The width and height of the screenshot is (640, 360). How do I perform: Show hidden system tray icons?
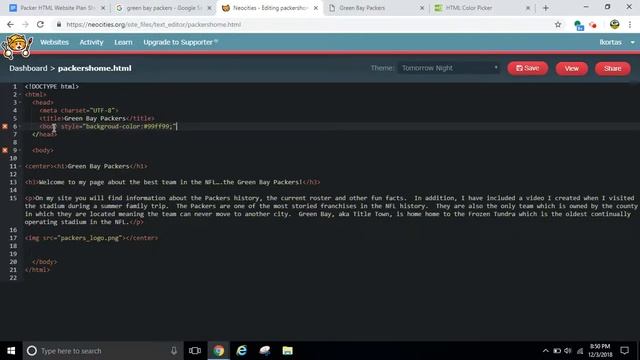click(x=545, y=351)
